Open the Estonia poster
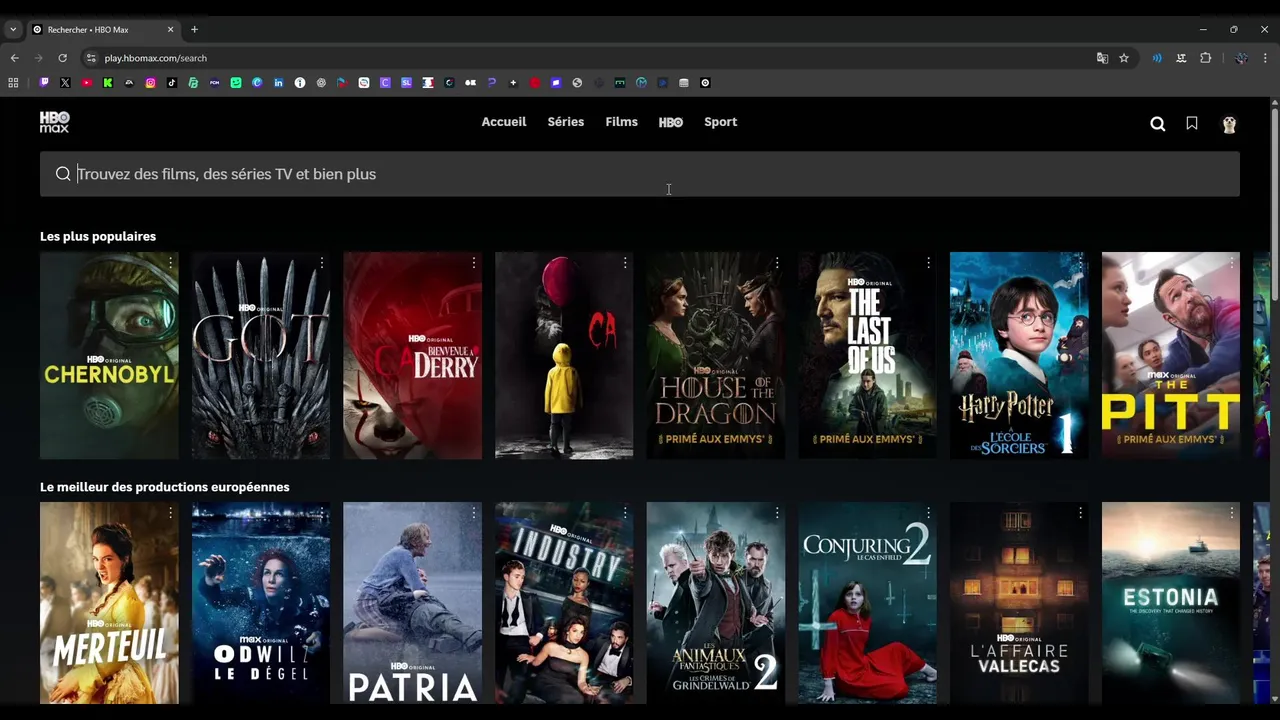Viewport: 1280px width, 720px height. tap(1171, 604)
